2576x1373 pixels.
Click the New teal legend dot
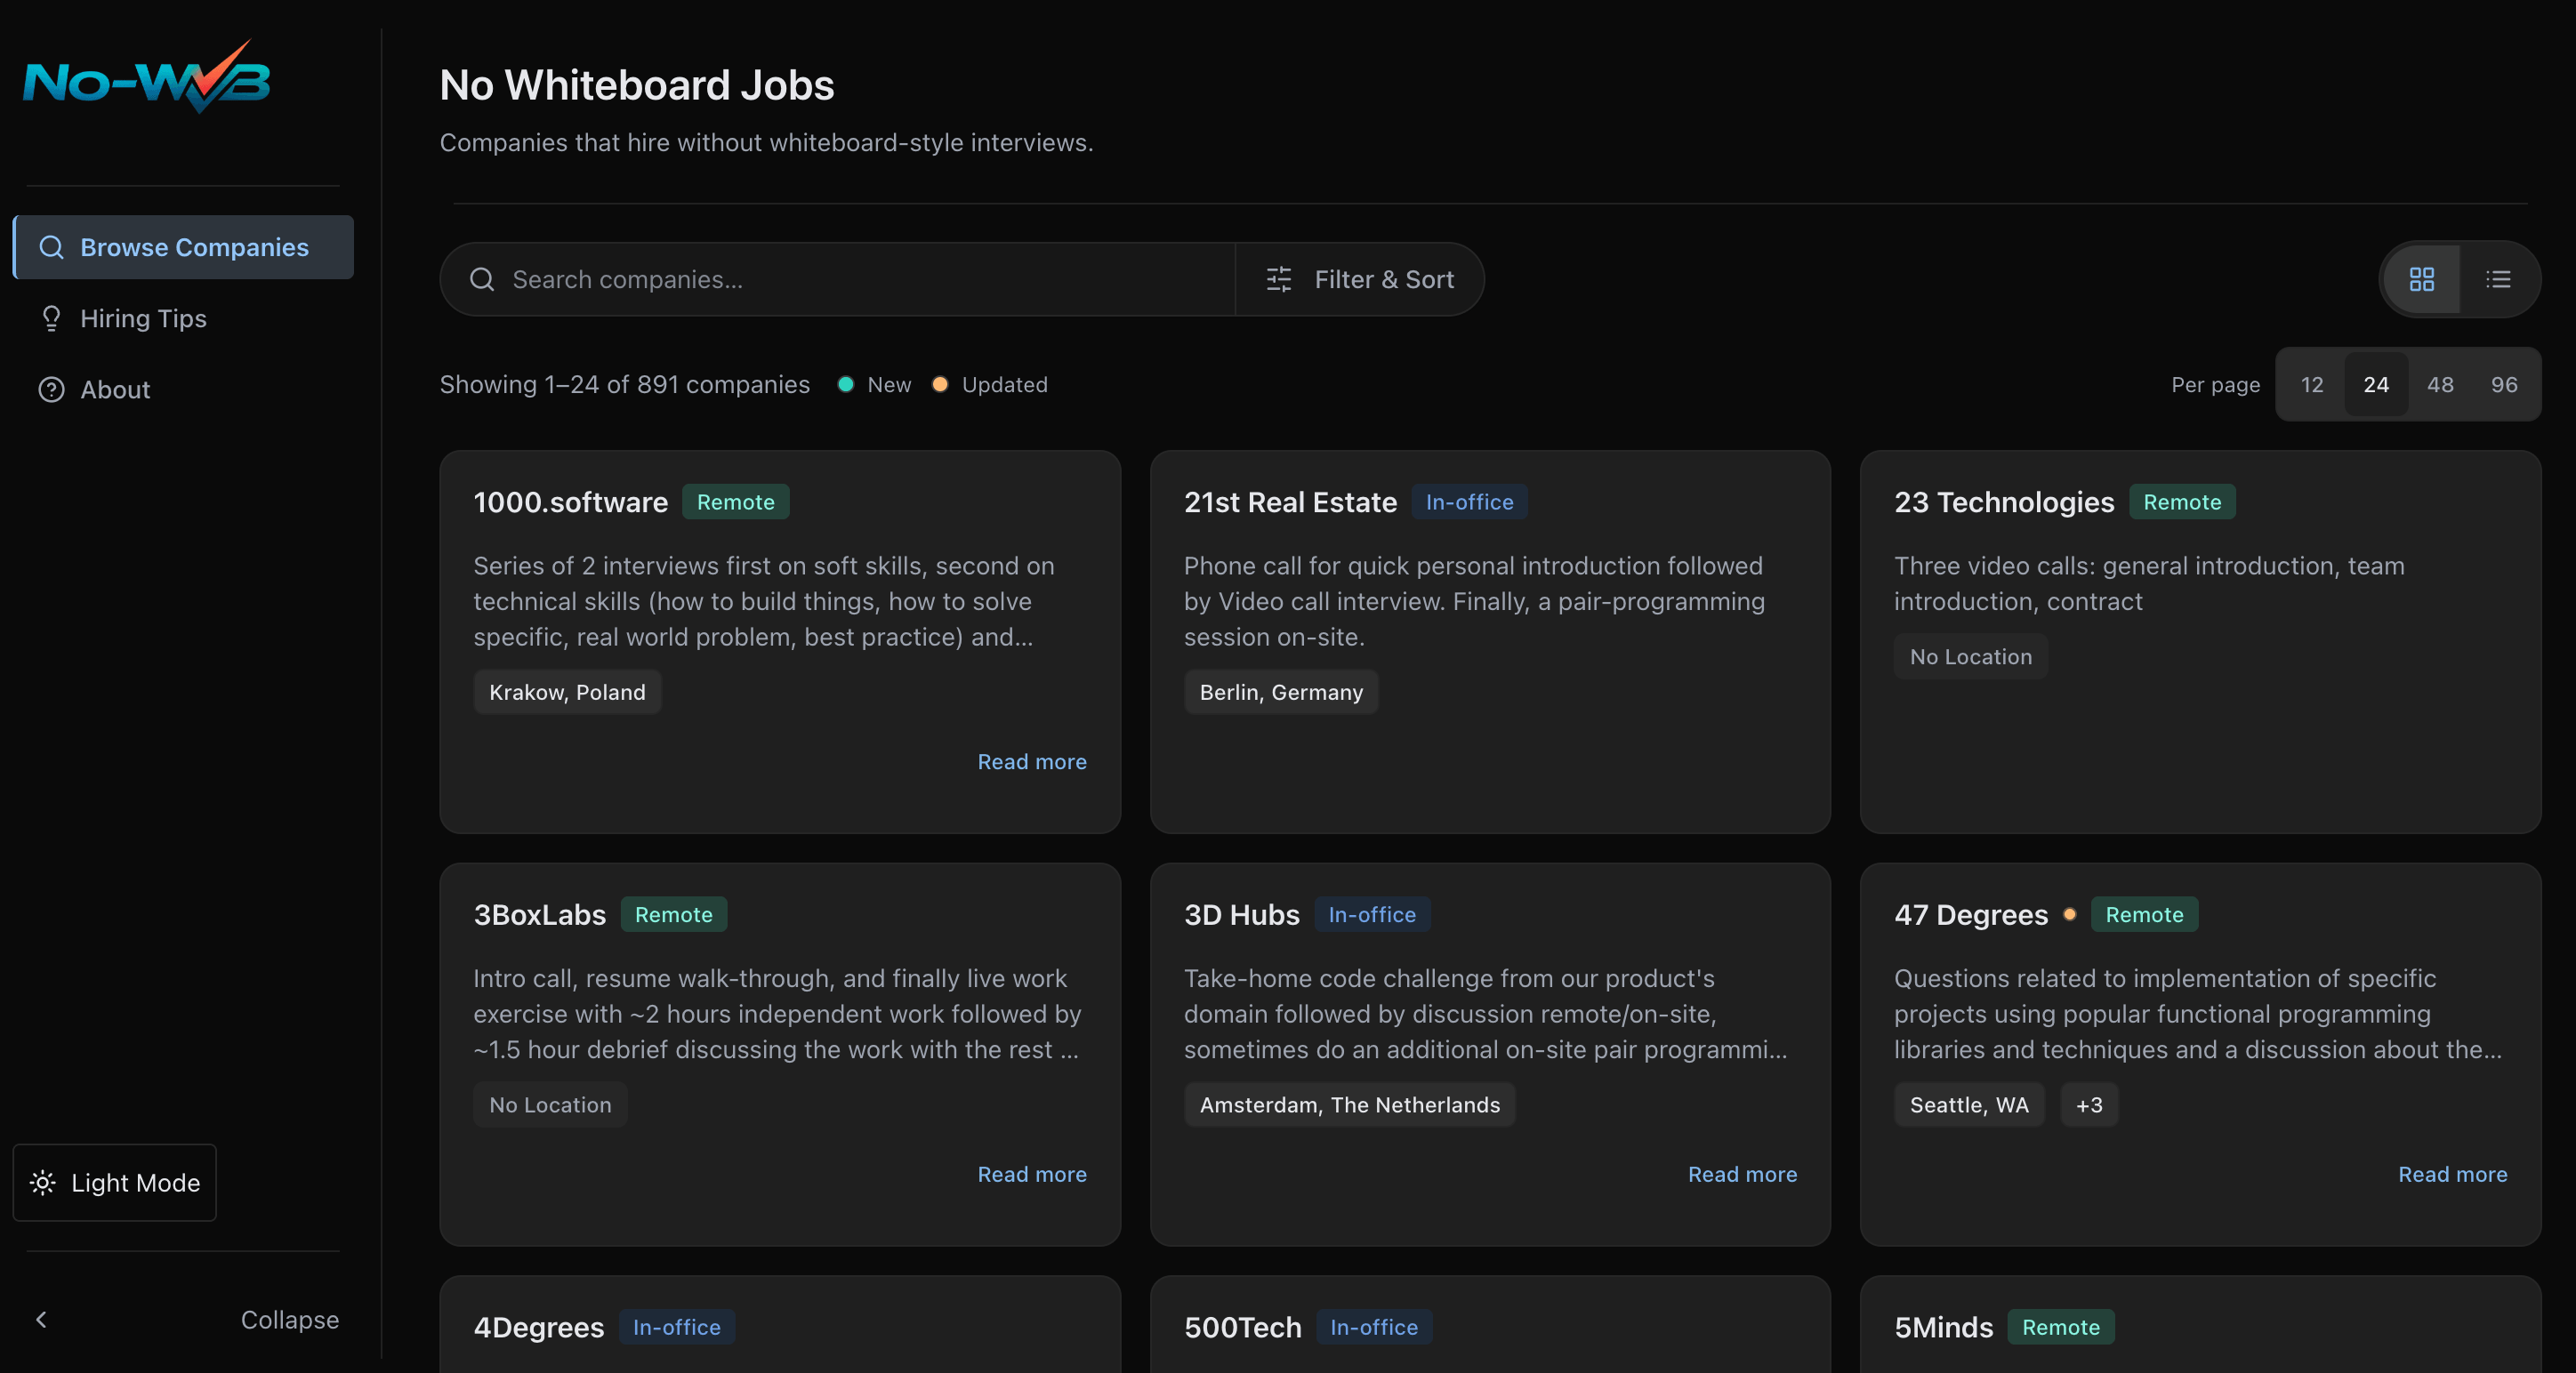point(845,384)
